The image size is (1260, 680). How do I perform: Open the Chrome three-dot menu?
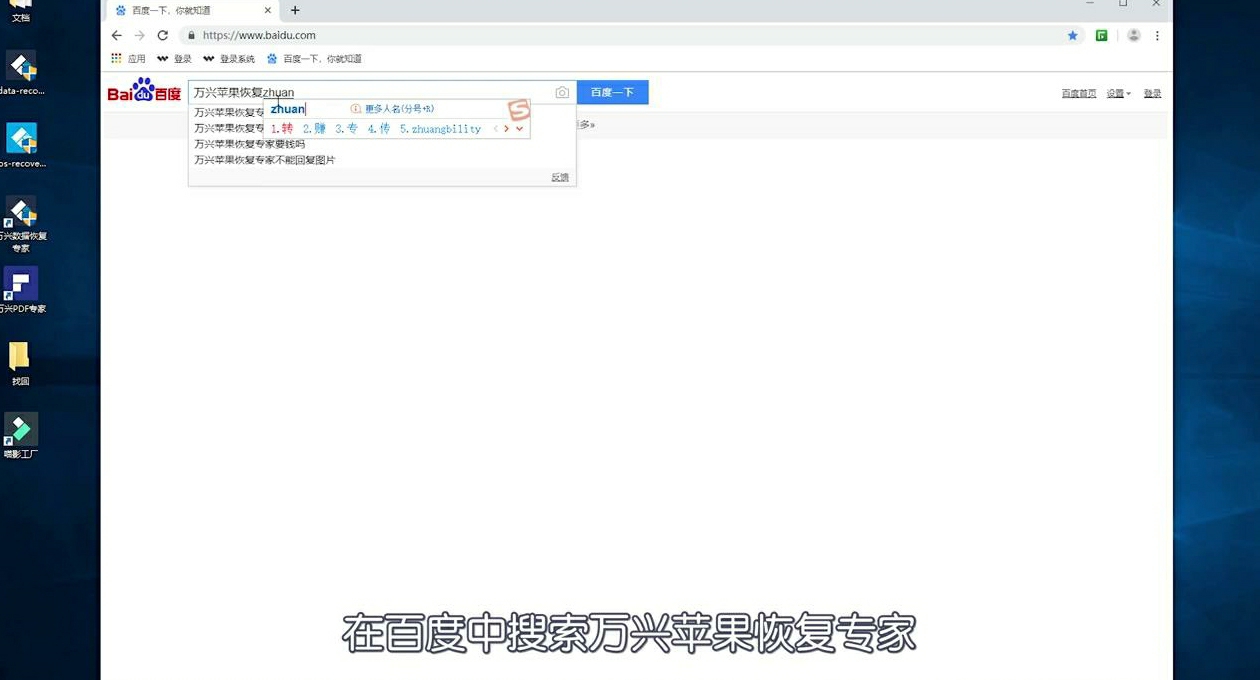1158,35
